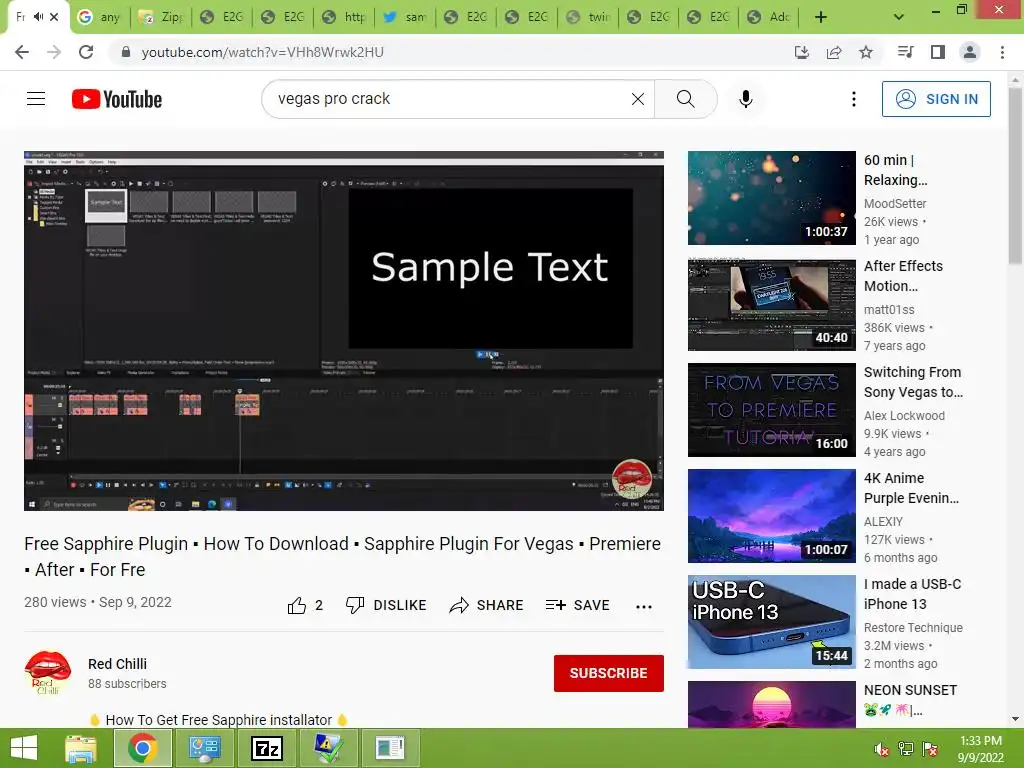Open 7-Zip from taskbar

point(267,748)
